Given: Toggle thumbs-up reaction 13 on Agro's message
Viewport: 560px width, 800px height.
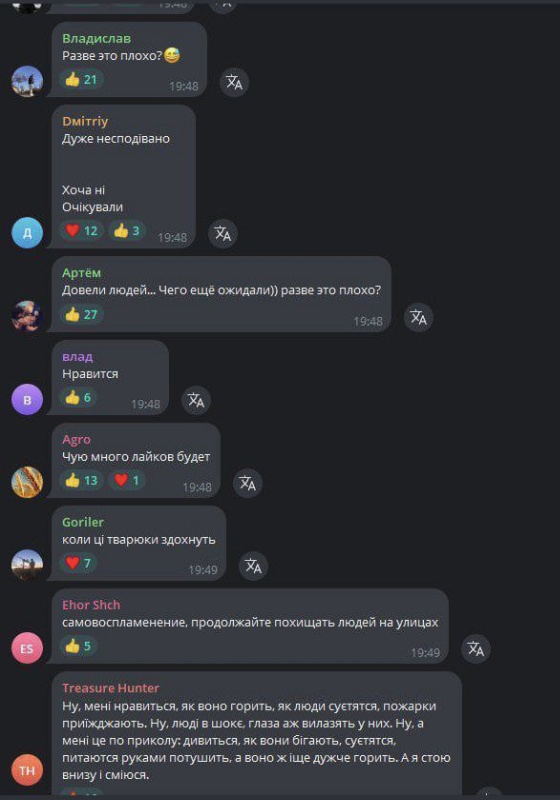Looking at the screenshot, I should [x=82, y=480].
